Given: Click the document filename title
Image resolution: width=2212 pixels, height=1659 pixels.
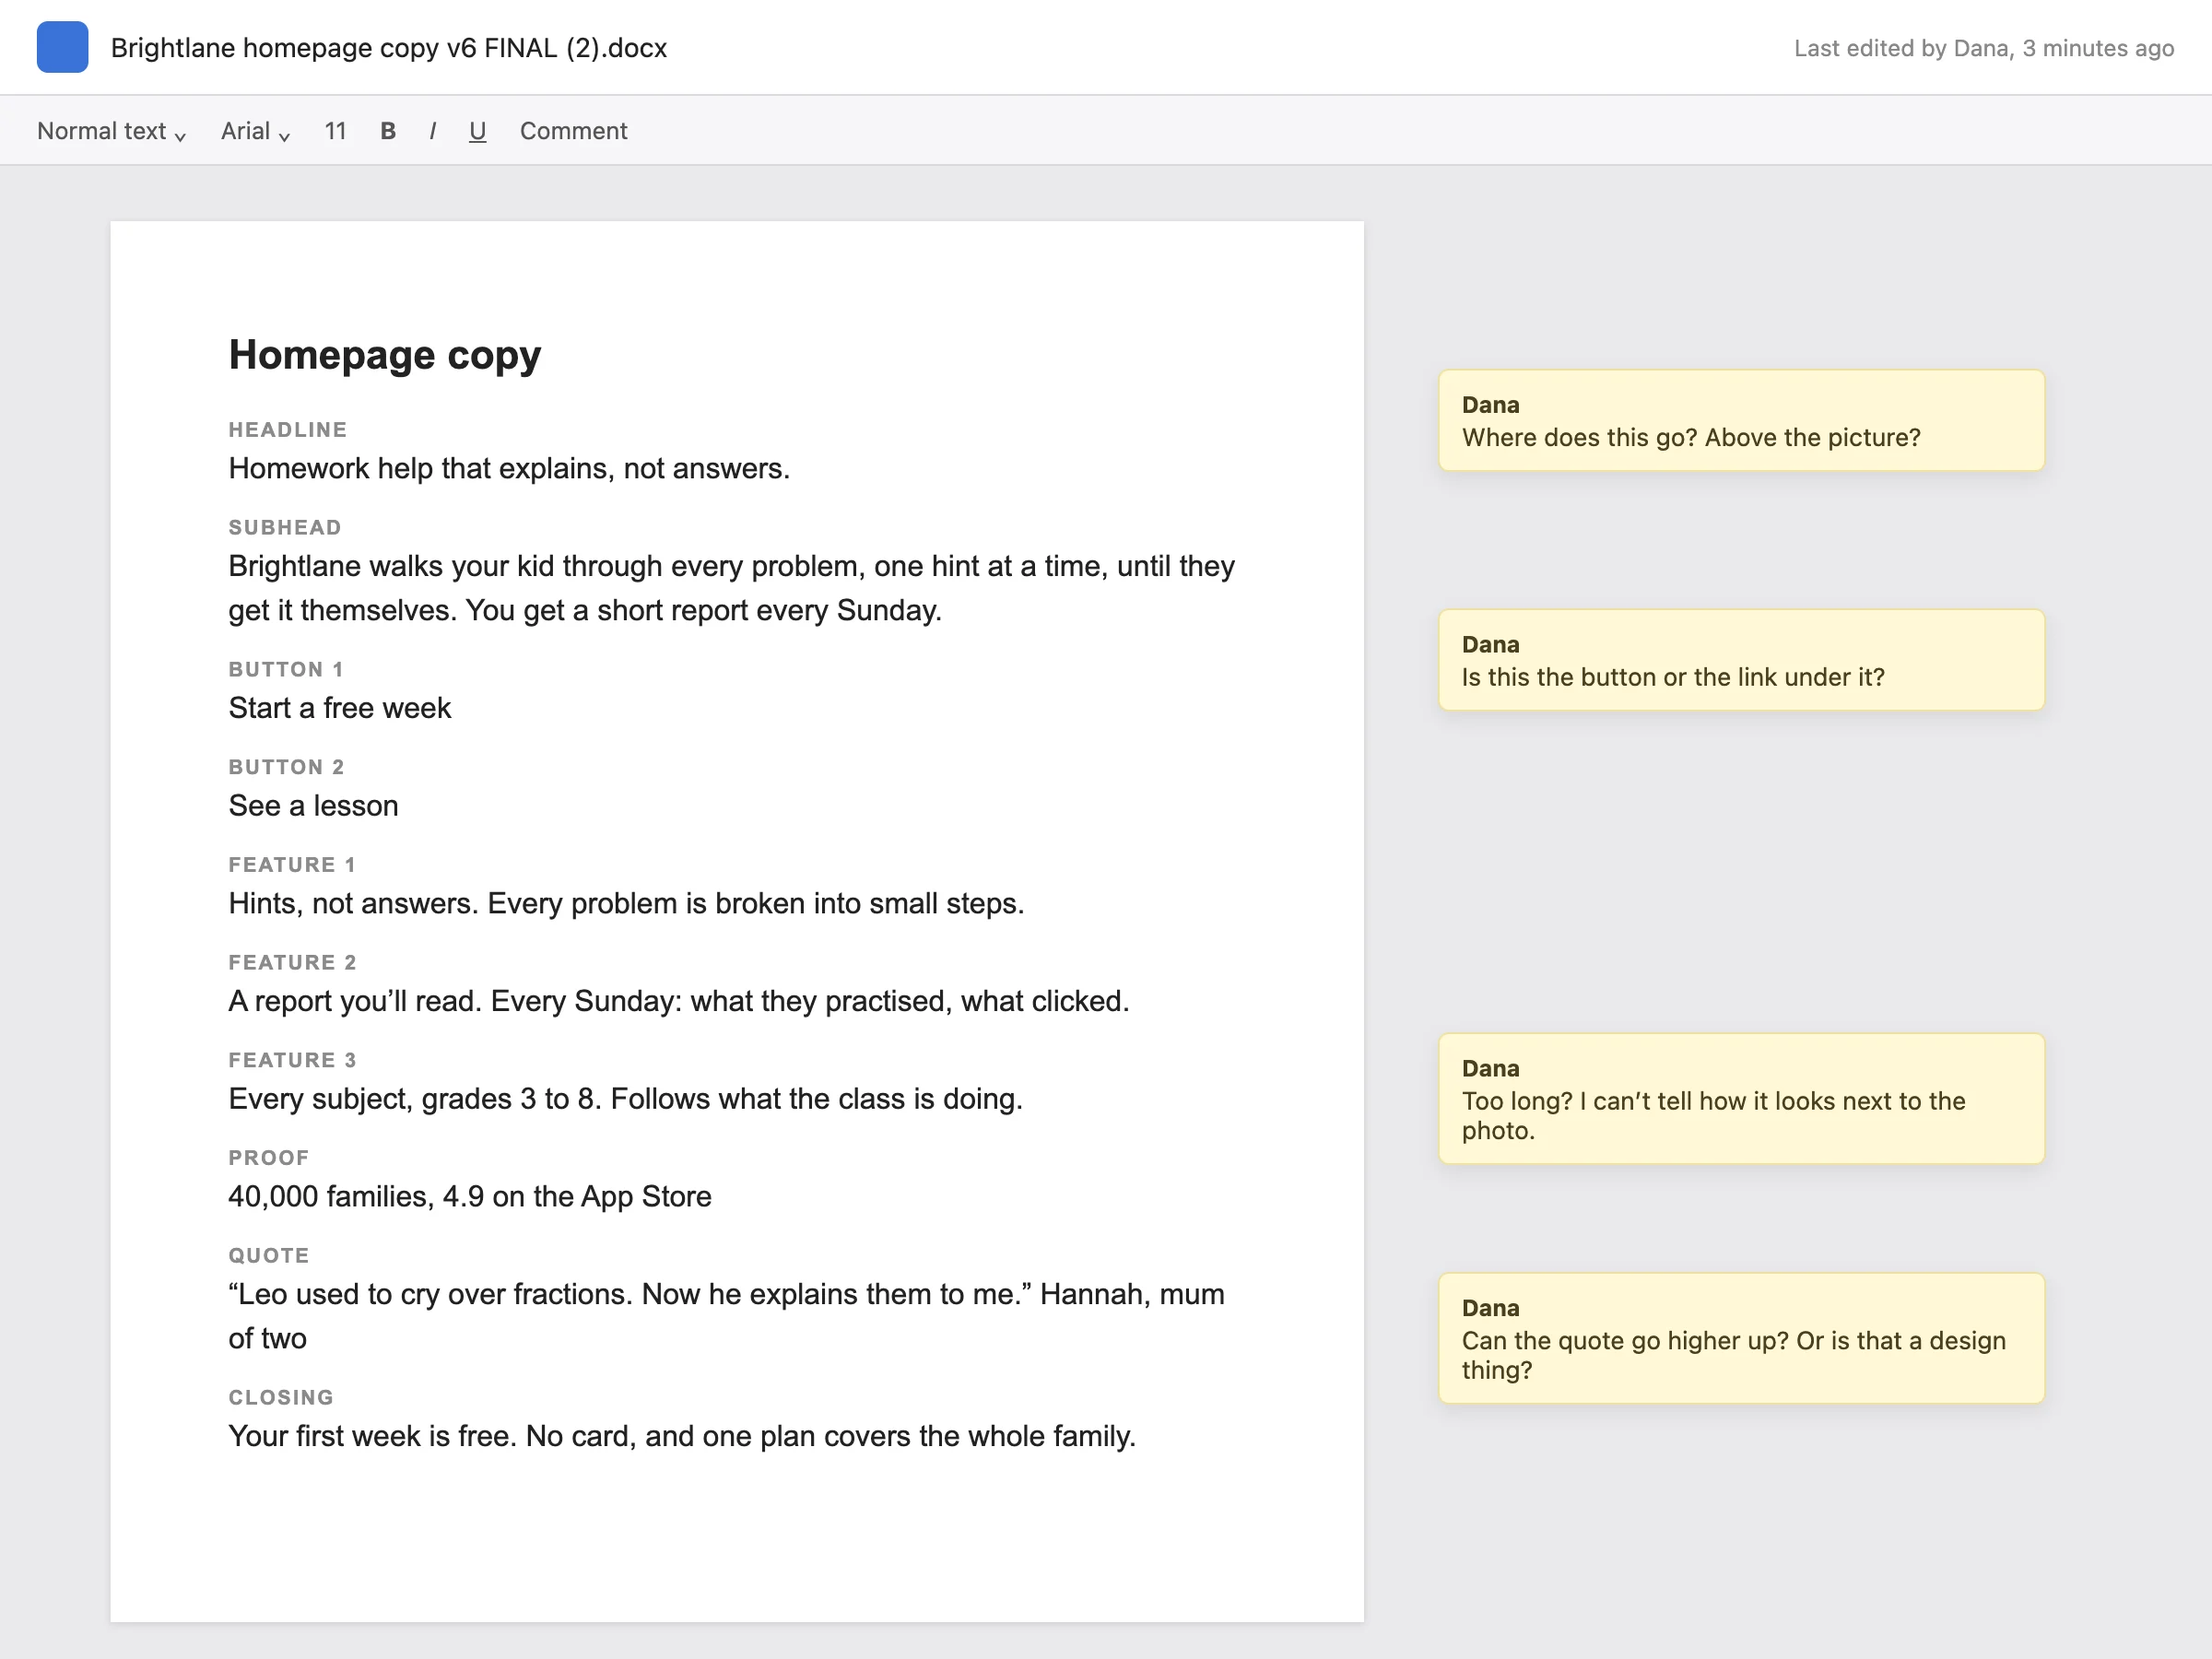Looking at the screenshot, I should (x=388, y=48).
